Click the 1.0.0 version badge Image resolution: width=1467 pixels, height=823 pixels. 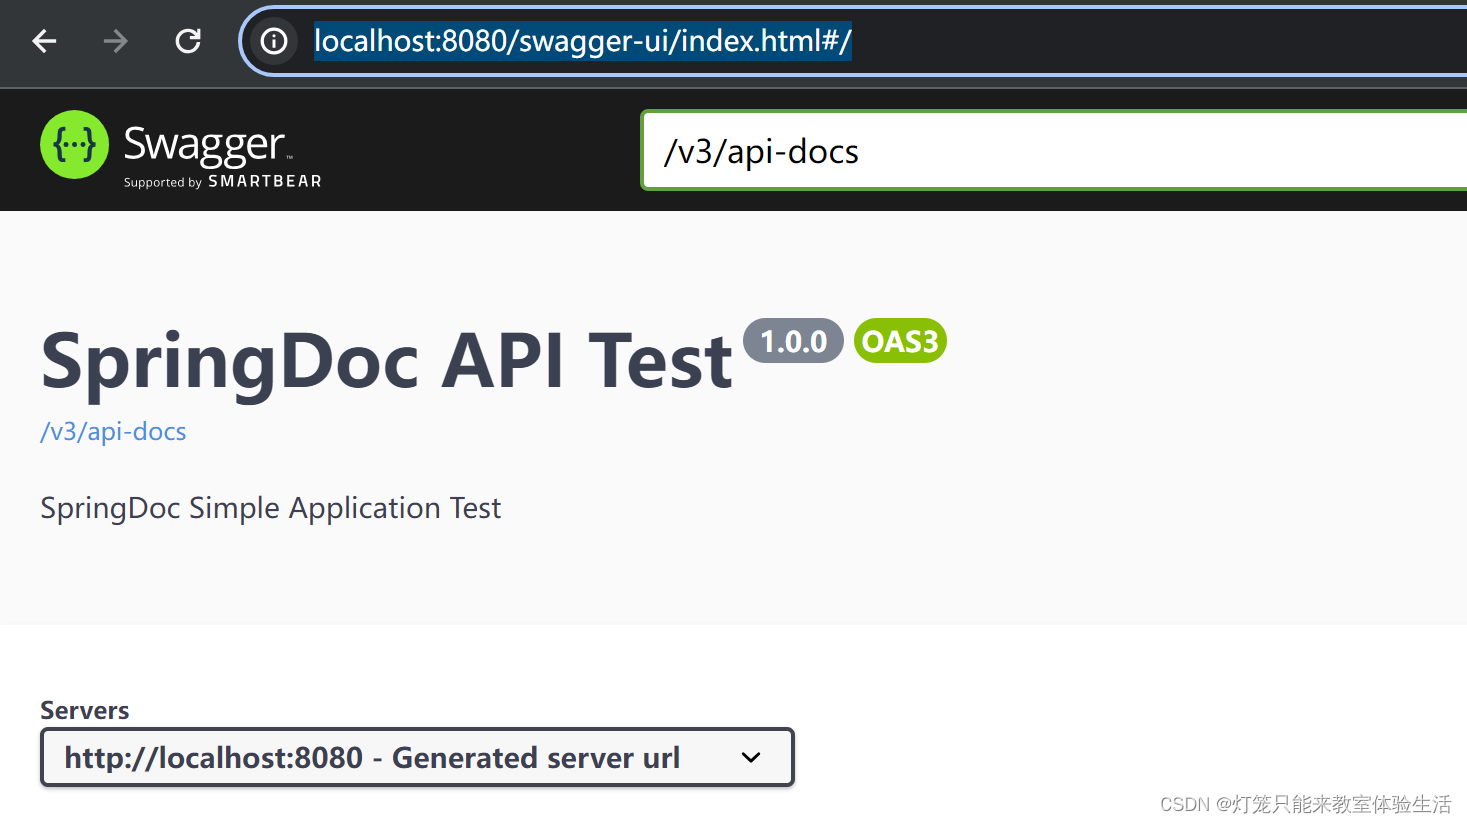pyautogui.click(x=794, y=341)
